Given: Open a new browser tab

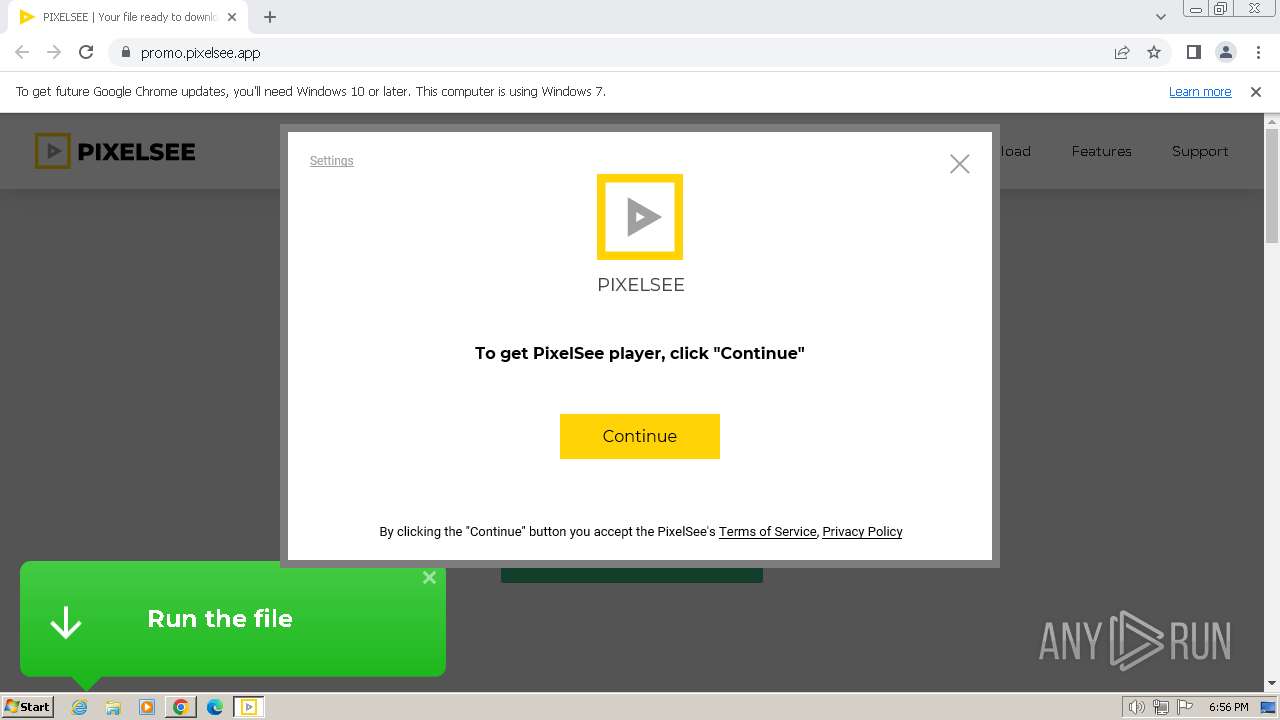Looking at the screenshot, I should [270, 17].
